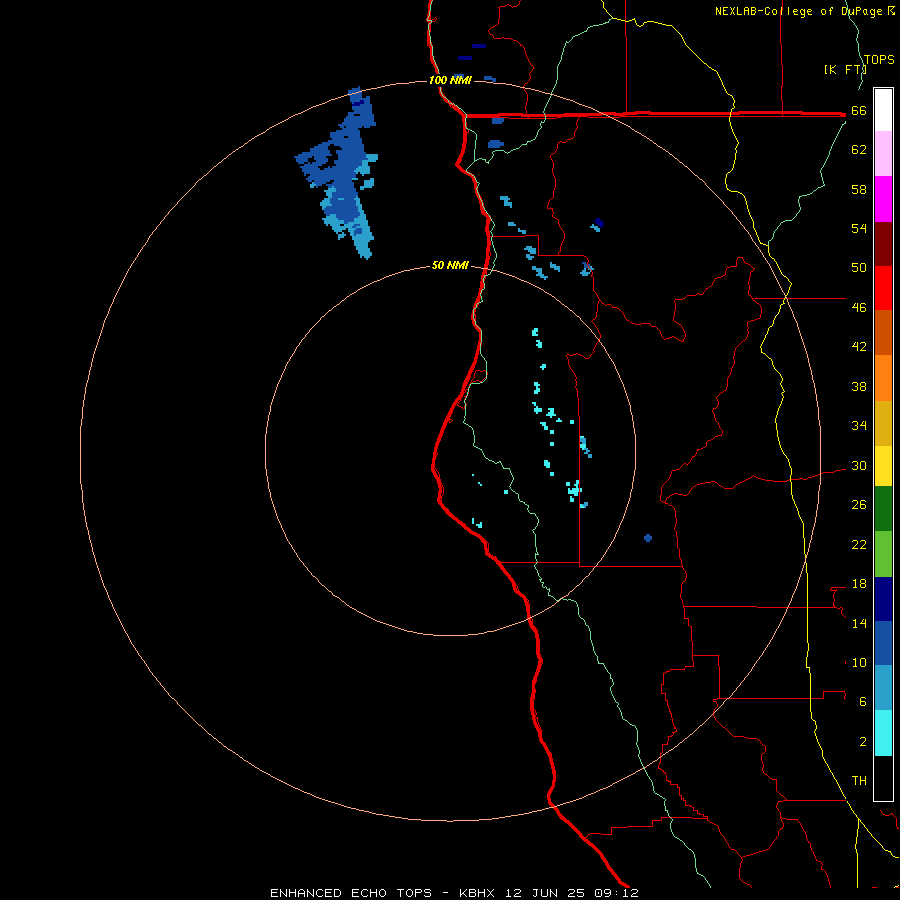Pick the yellow legend swatch
The image size is (900, 900).
883,466
